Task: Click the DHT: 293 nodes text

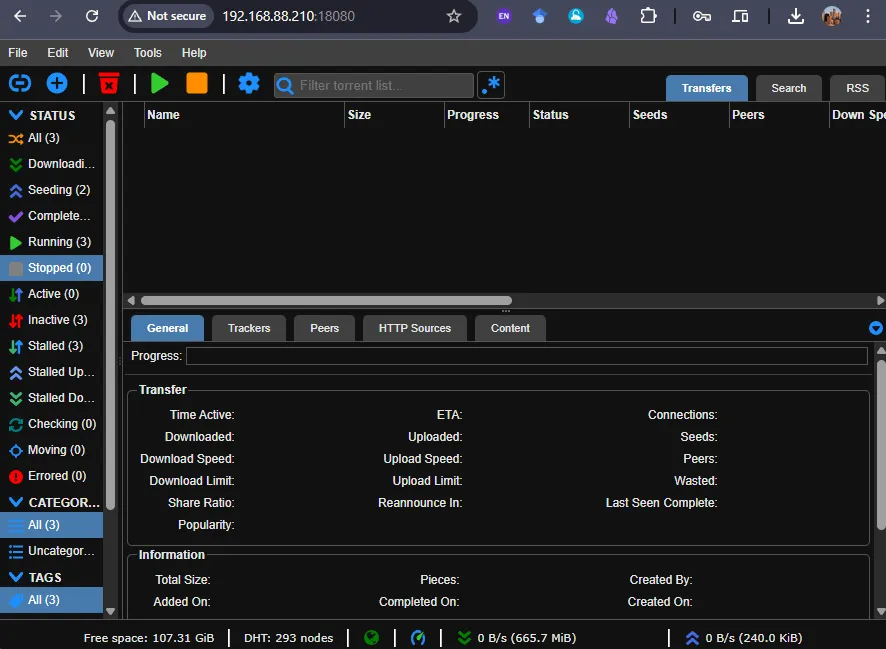Action: click(x=288, y=638)
